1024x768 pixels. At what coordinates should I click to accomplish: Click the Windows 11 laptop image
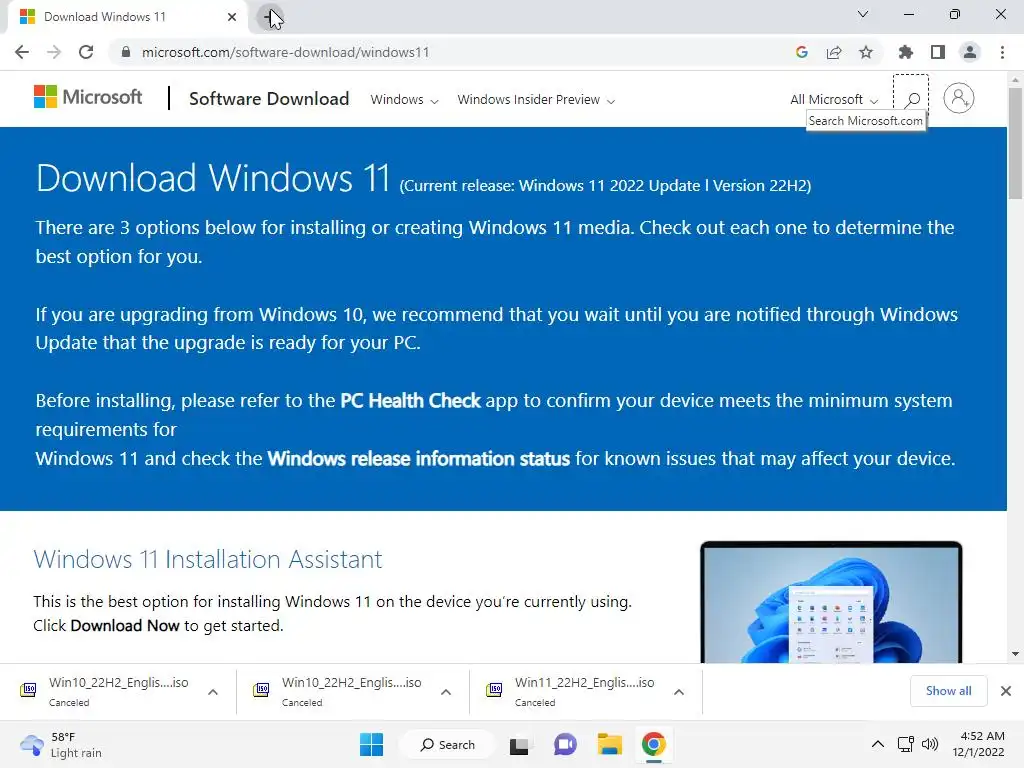(831, 601)
